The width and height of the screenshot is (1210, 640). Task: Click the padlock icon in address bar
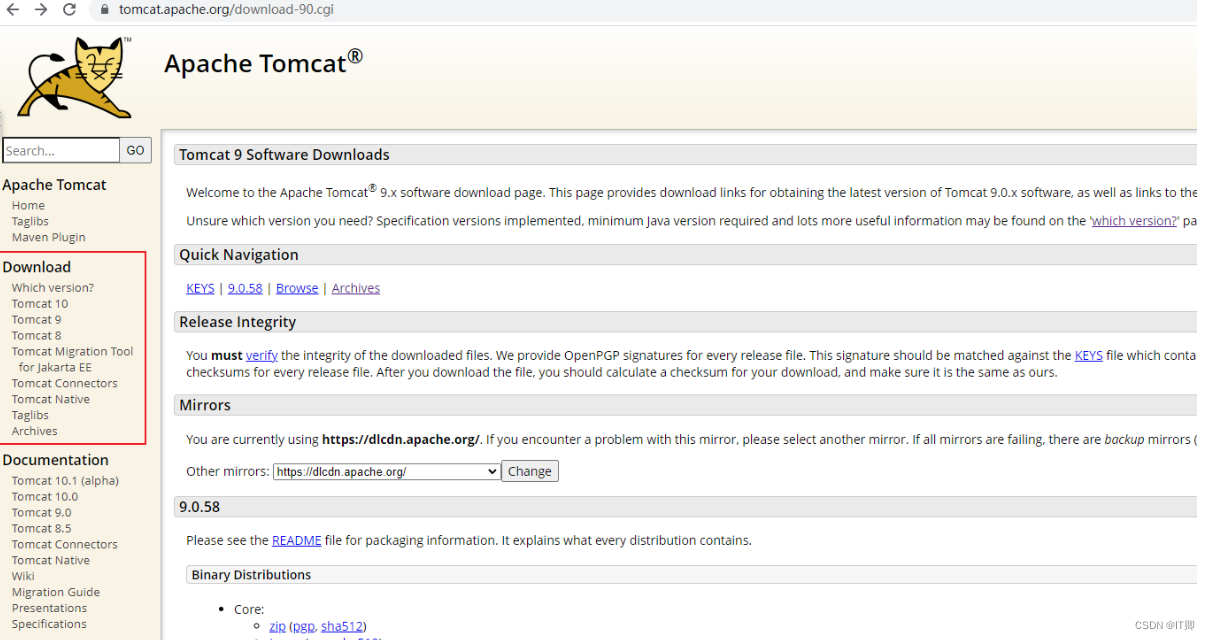click(103, 12)
